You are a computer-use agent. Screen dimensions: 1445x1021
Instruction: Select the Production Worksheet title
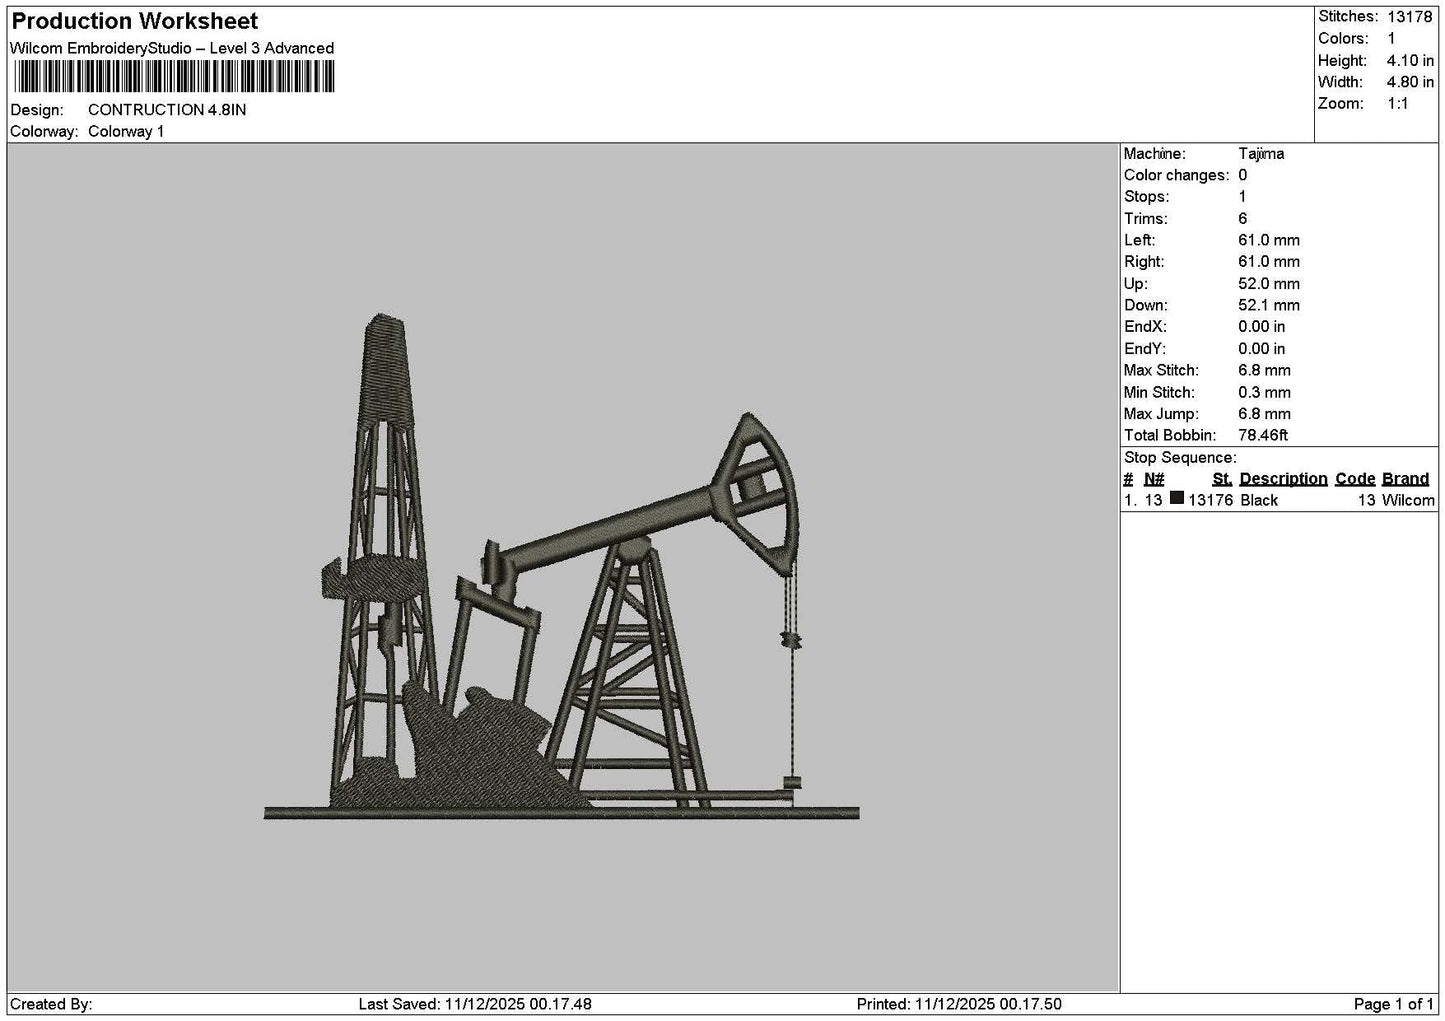(135, 21)
